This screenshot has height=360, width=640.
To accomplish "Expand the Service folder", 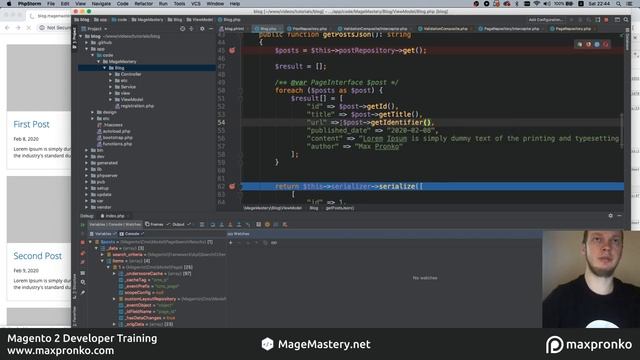I will (x=110, y=87).
